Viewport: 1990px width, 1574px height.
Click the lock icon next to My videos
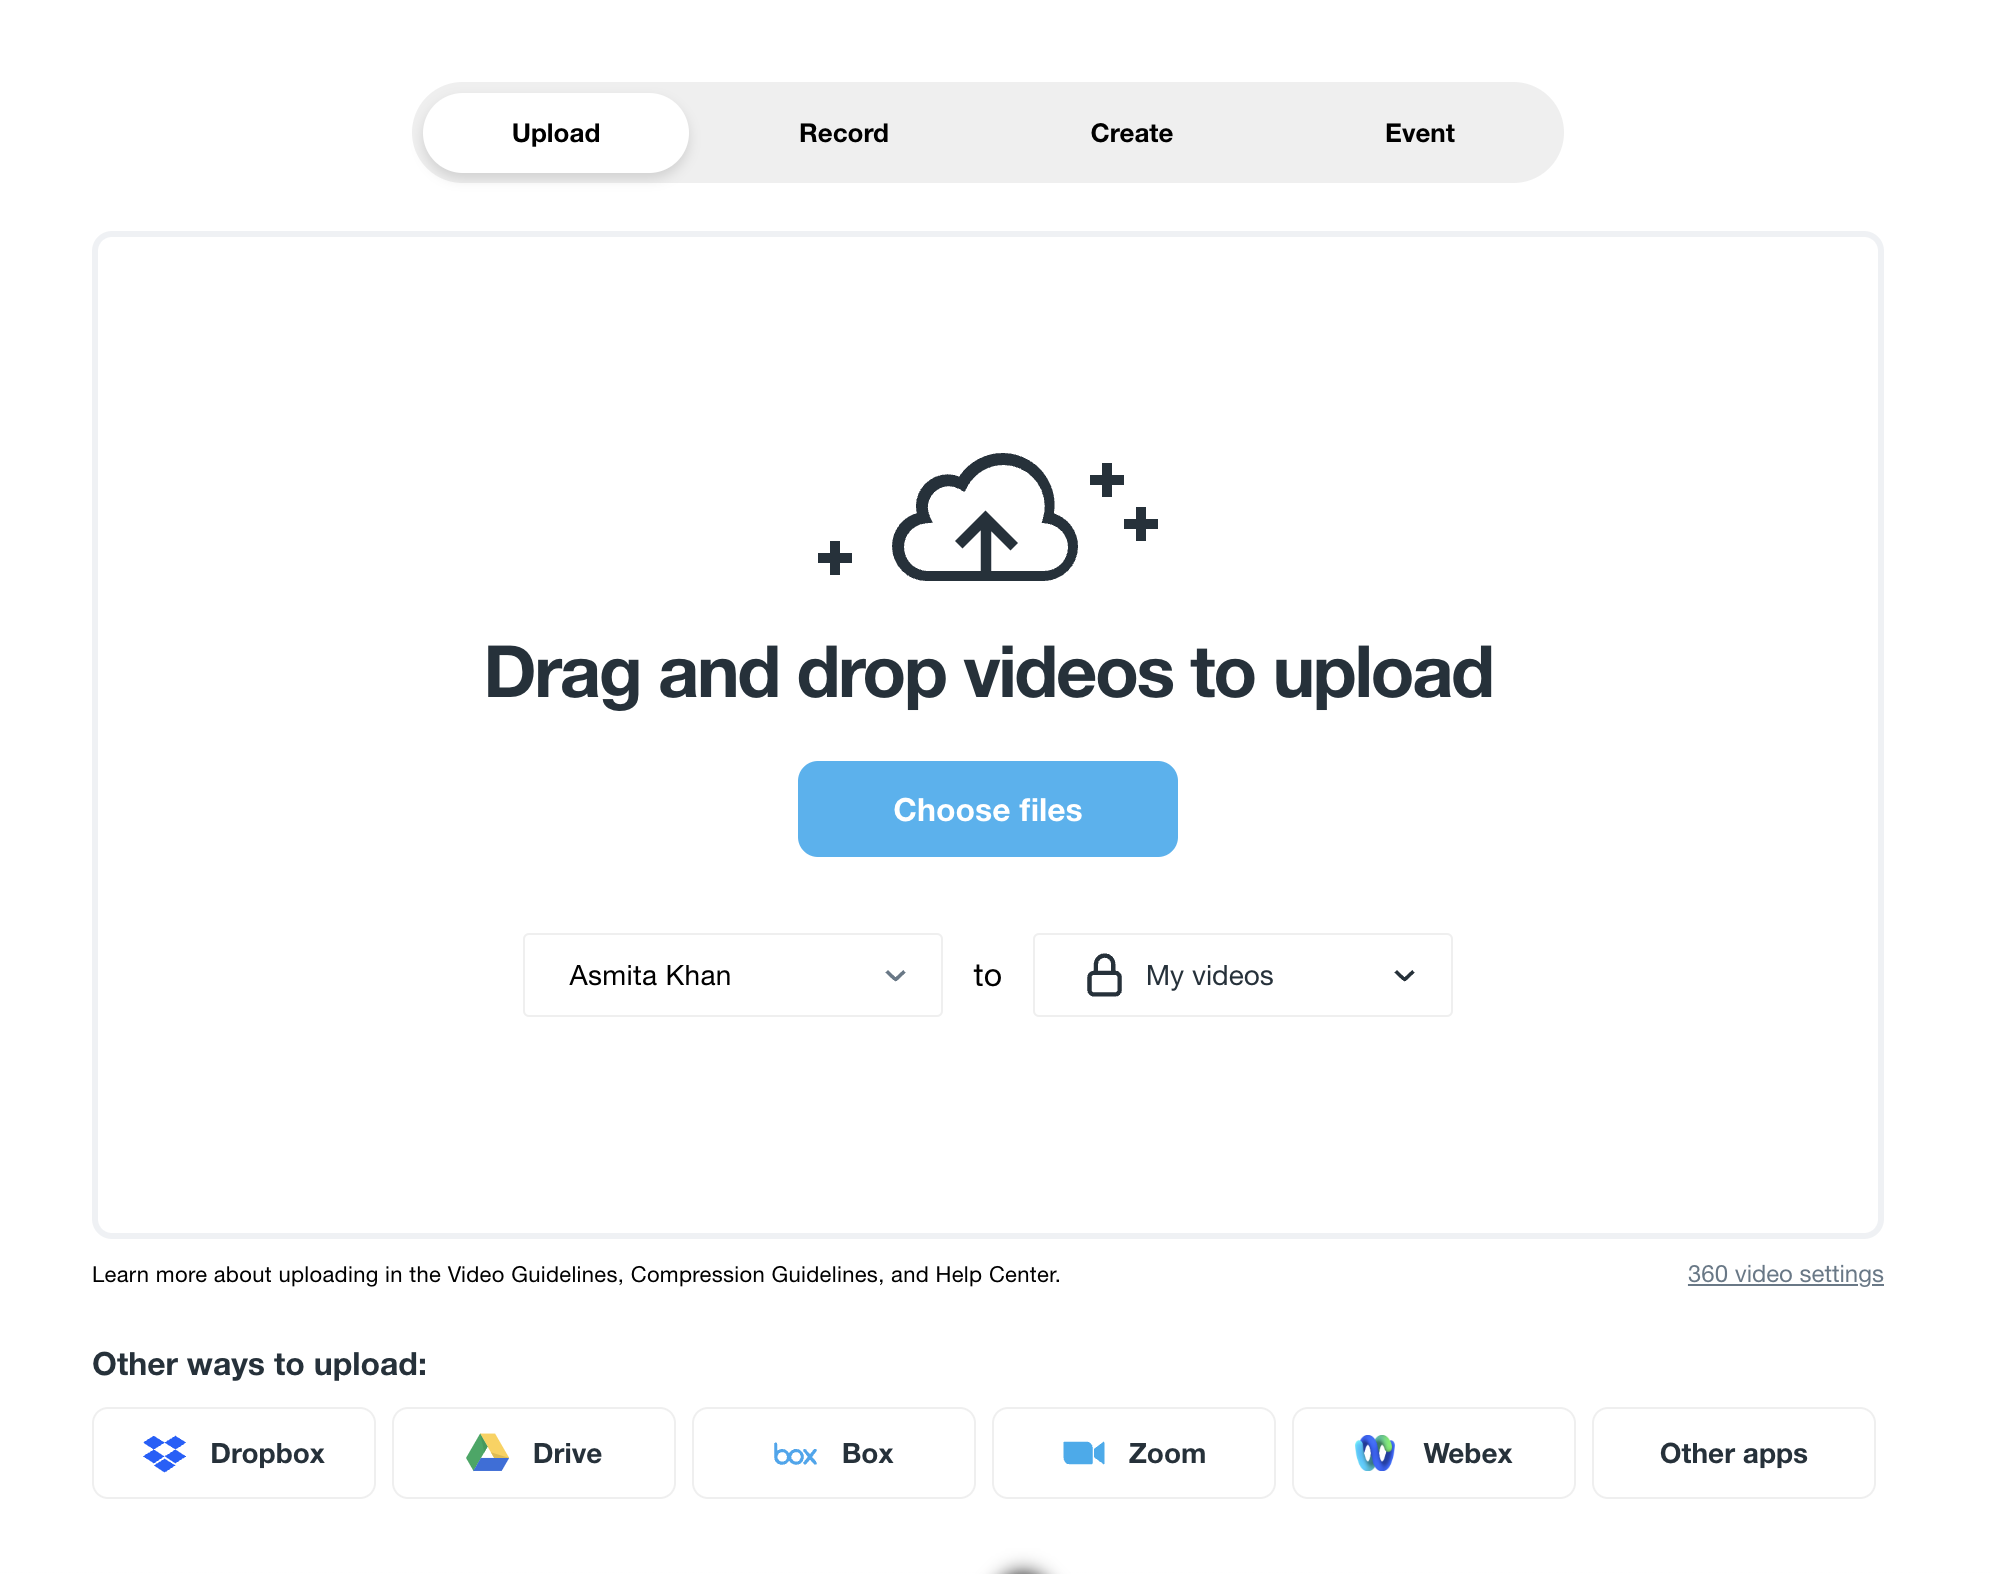pyautogui.click(x=1102, y=974)
